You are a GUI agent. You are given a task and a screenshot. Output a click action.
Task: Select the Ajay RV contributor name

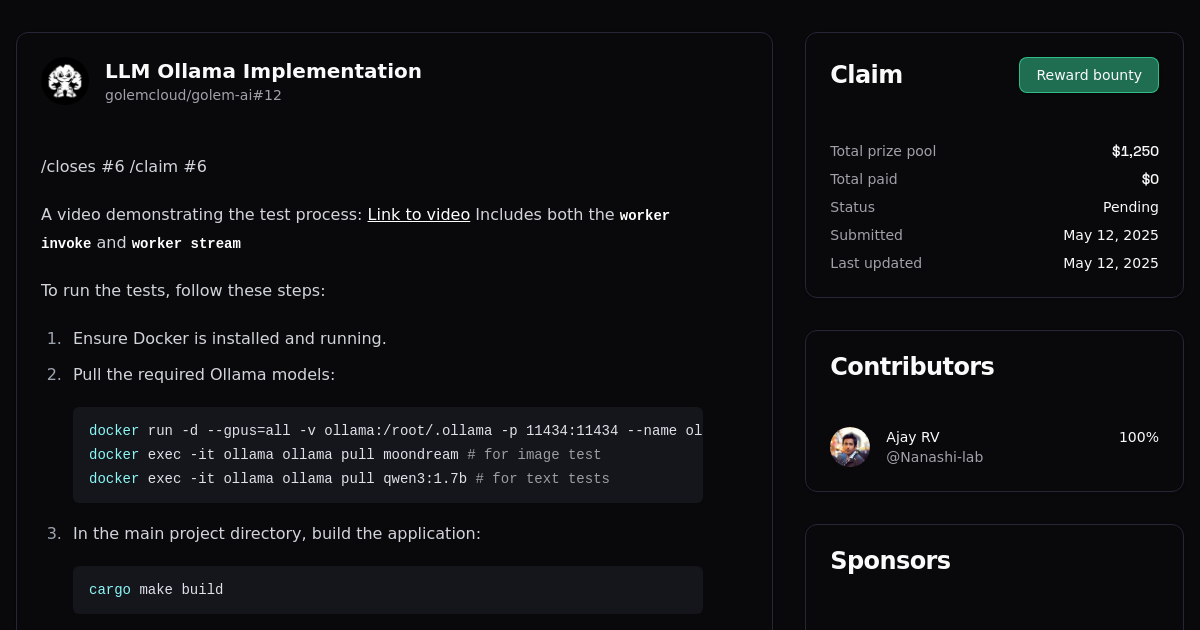[x=912, y=437]
